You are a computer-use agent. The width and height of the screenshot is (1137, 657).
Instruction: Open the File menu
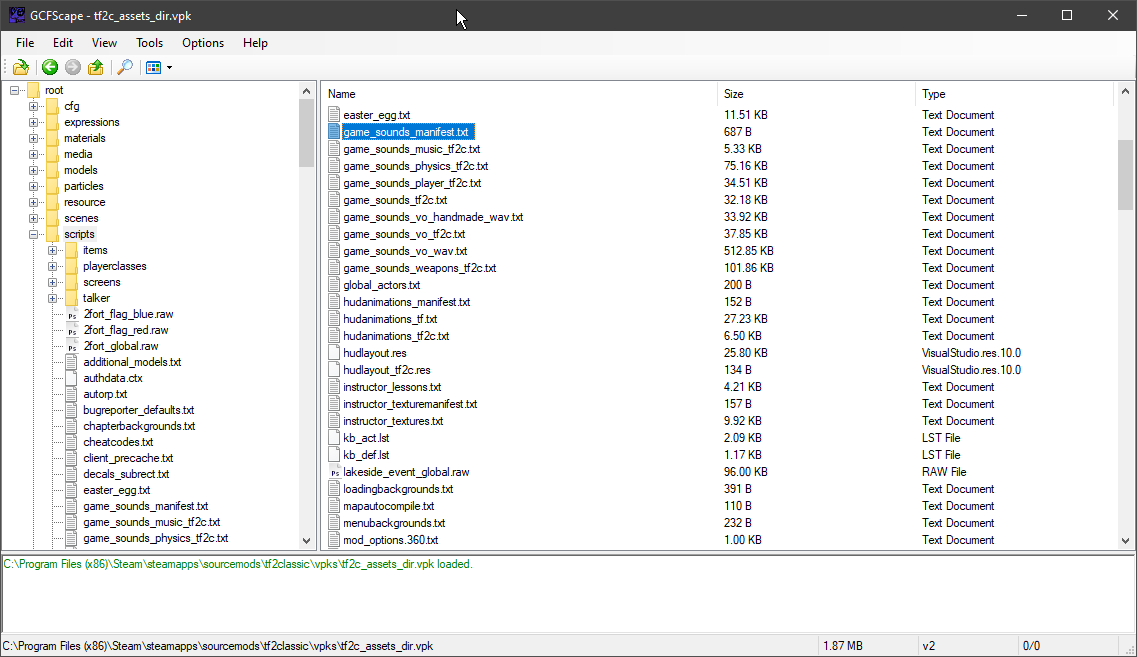click(x=25, y=43)
